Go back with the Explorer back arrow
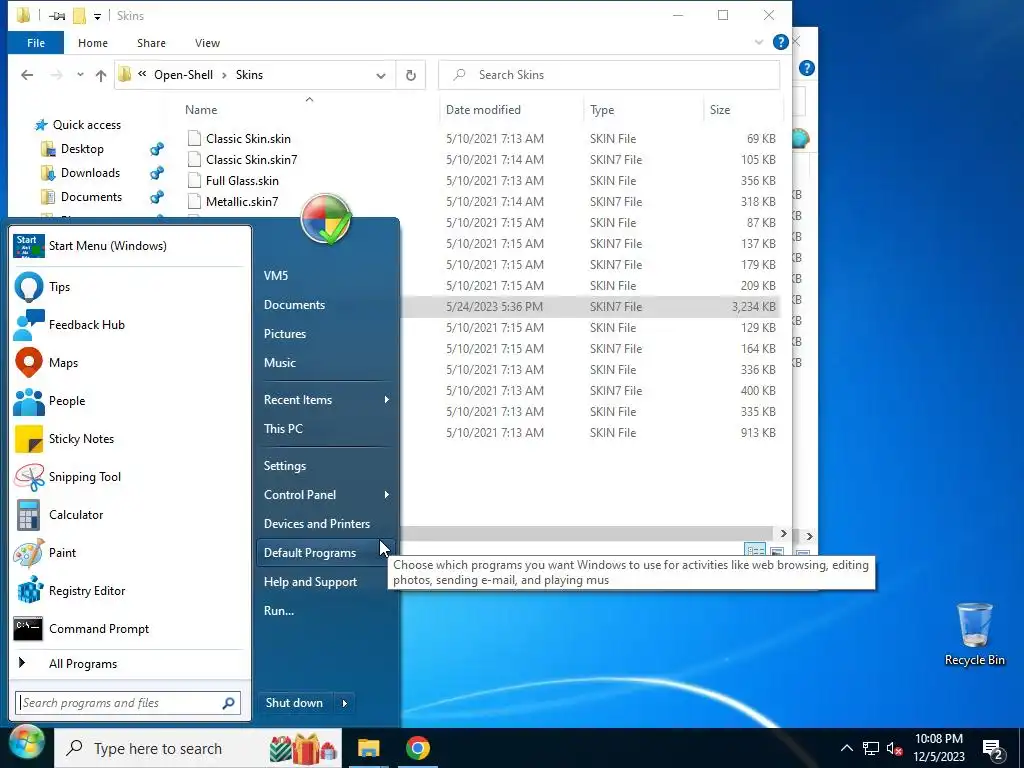Screen dimensions: 1024x768 (x=27, y=75)
